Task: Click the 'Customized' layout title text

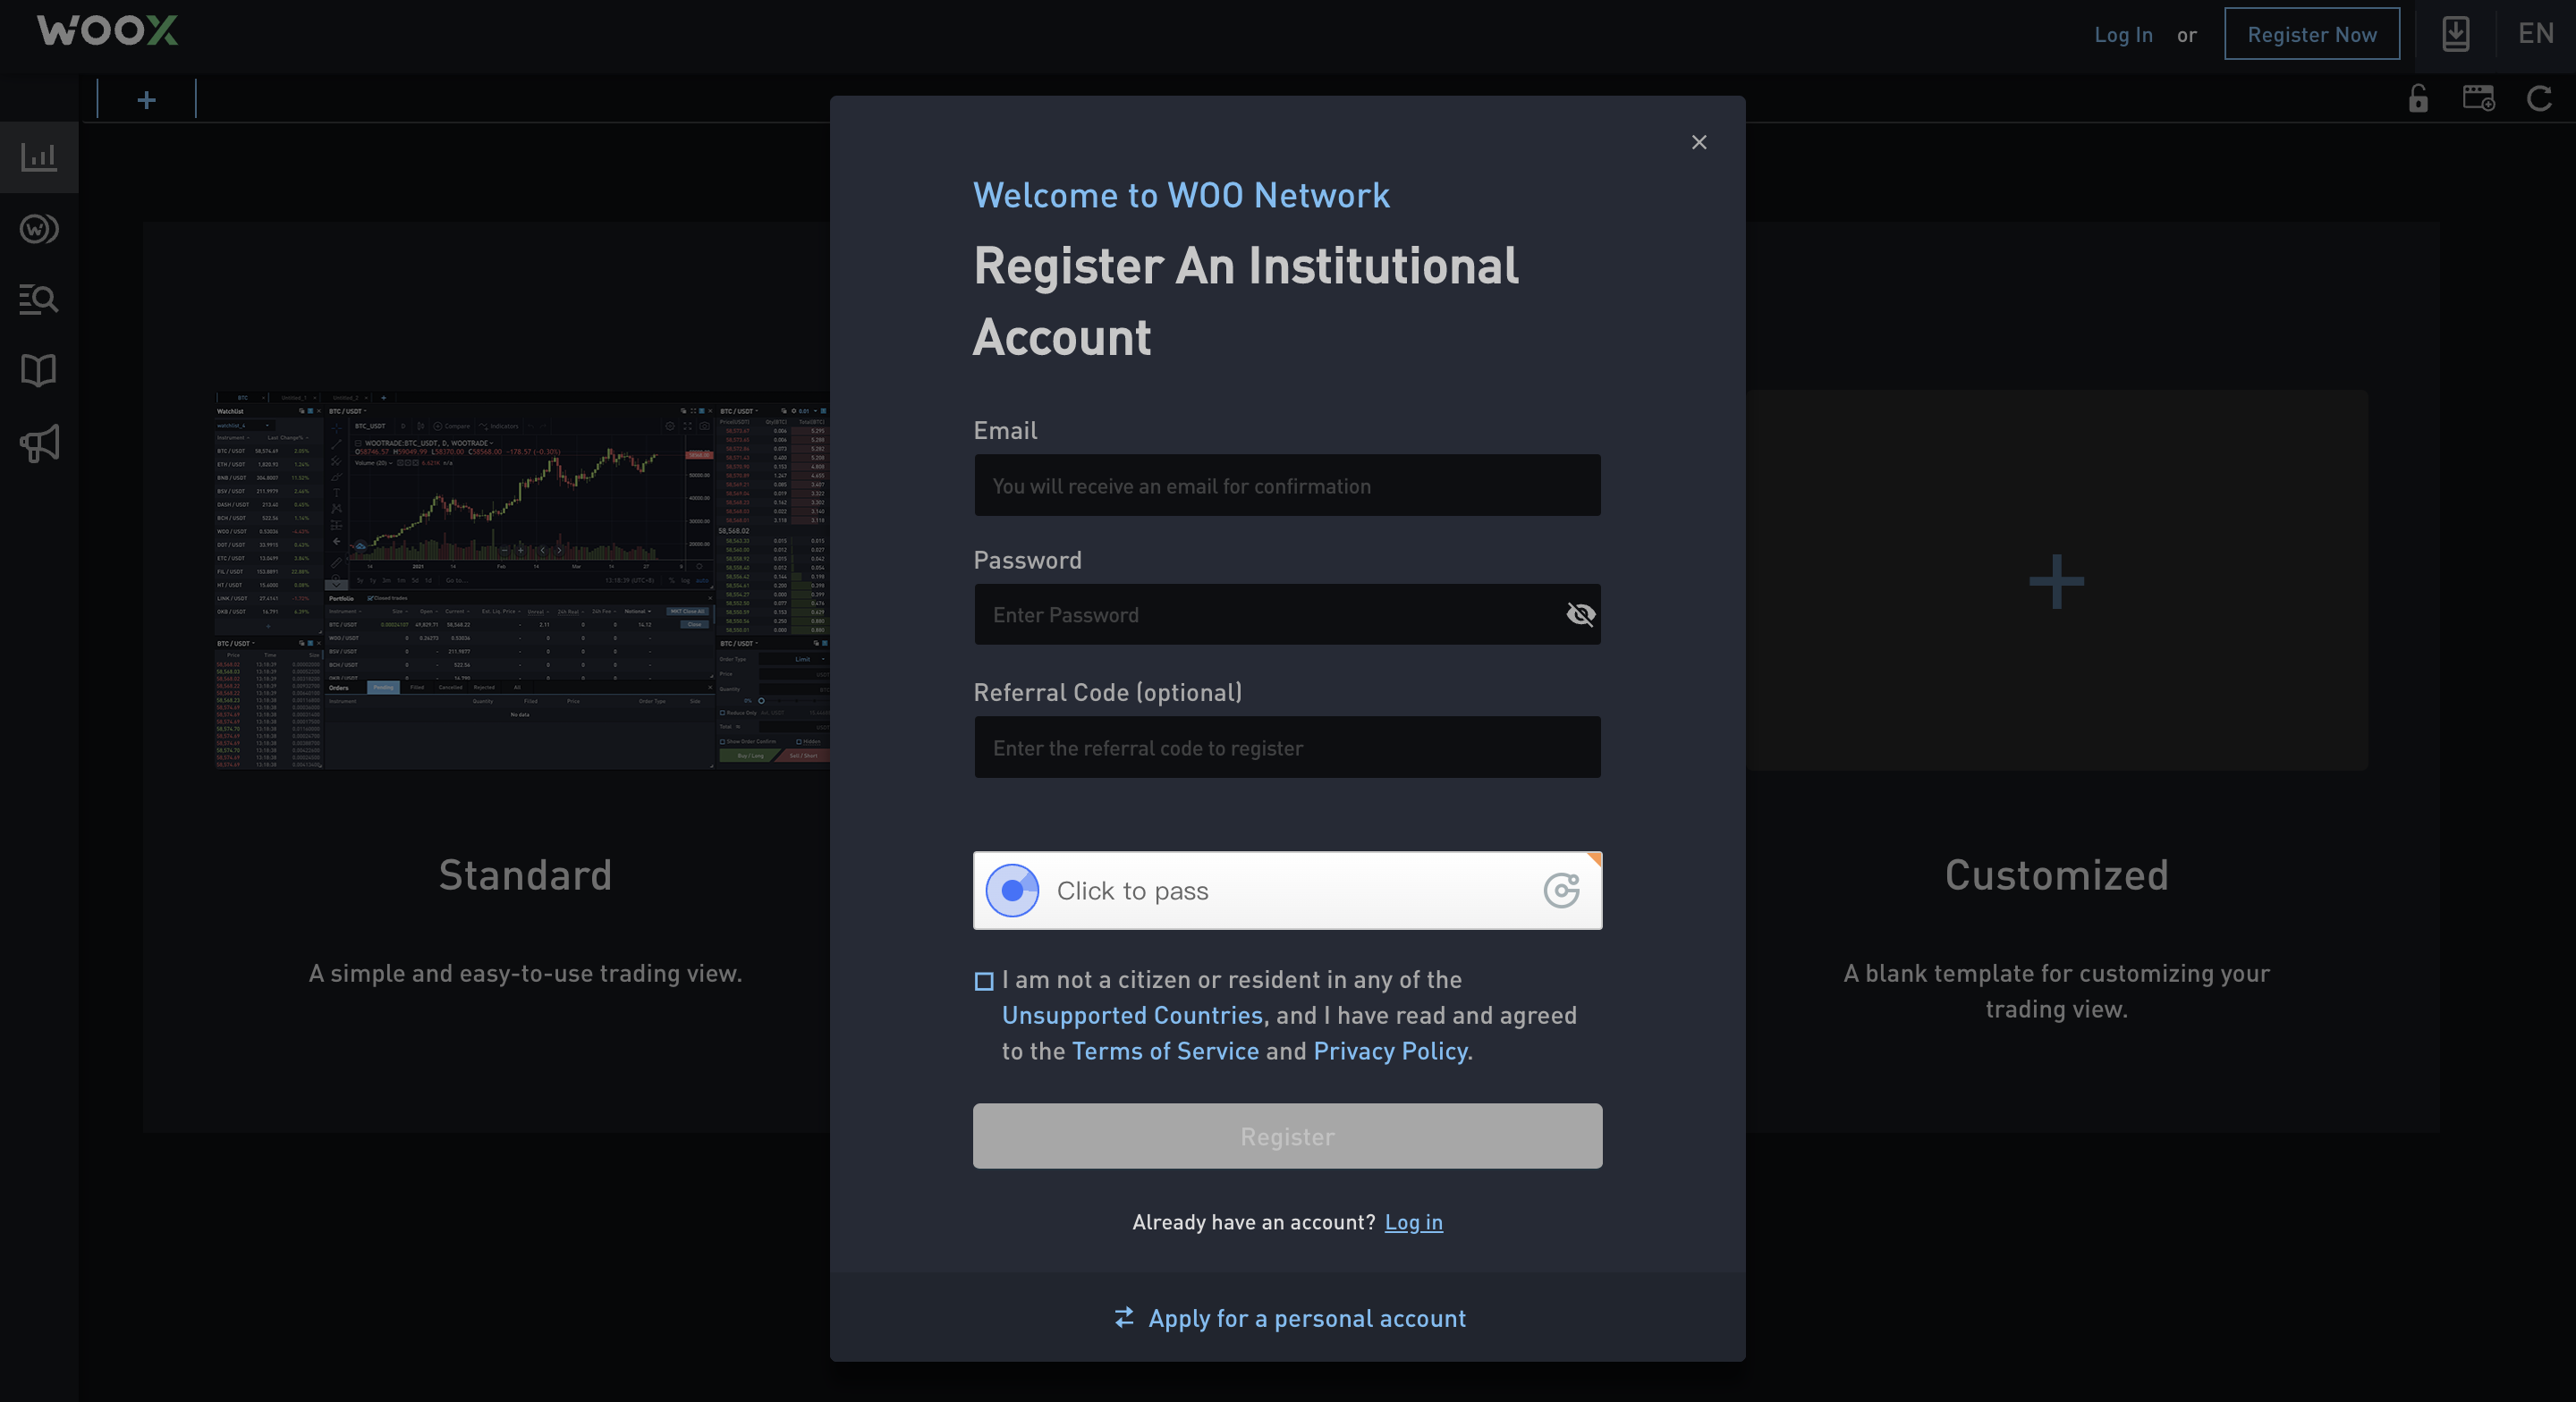Action: 2056,875
